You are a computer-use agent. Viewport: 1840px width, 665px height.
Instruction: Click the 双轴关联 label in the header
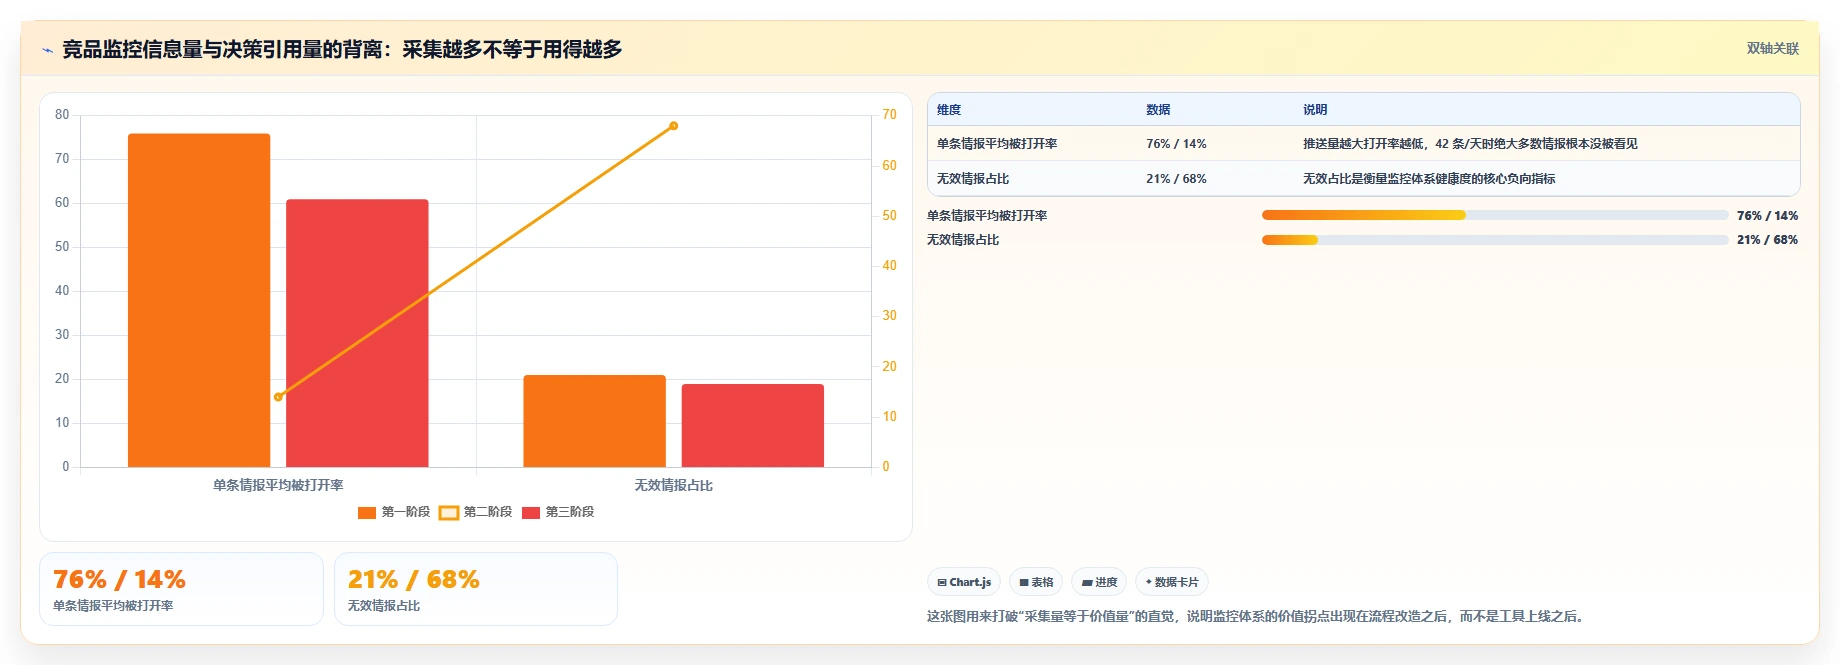coord(1772,48)
